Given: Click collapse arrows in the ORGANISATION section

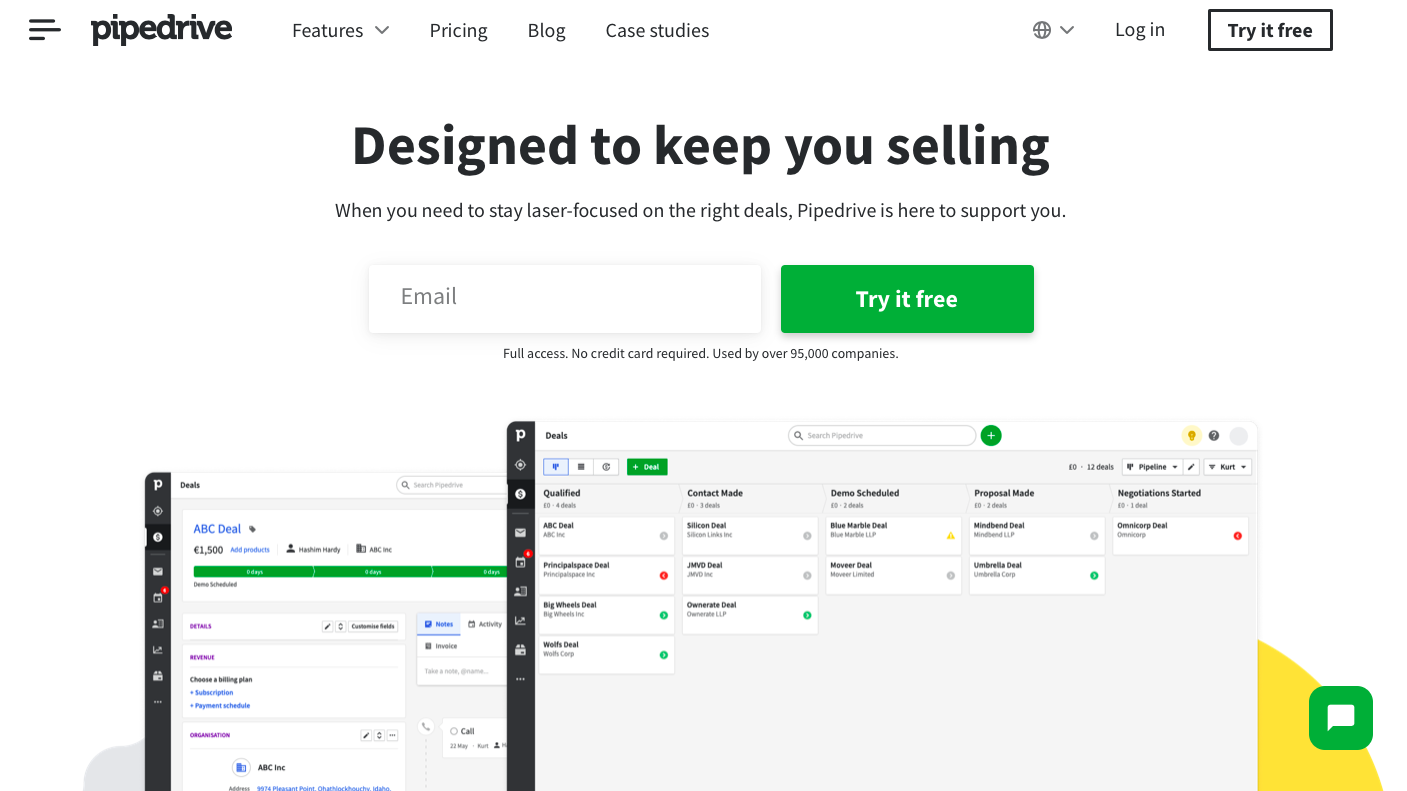Looking at the screenshot, I should (x=379, y=735).
